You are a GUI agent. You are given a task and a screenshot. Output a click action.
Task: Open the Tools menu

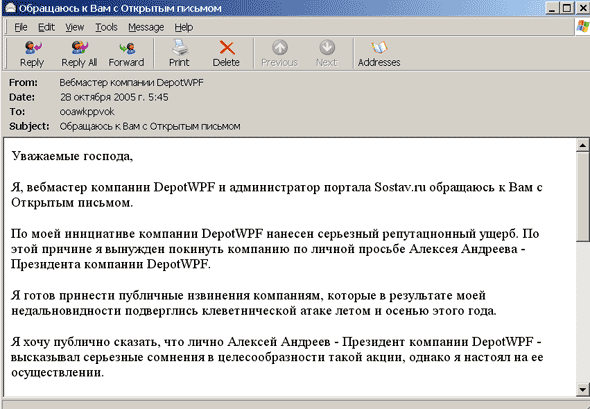click(x=106, y=27)
